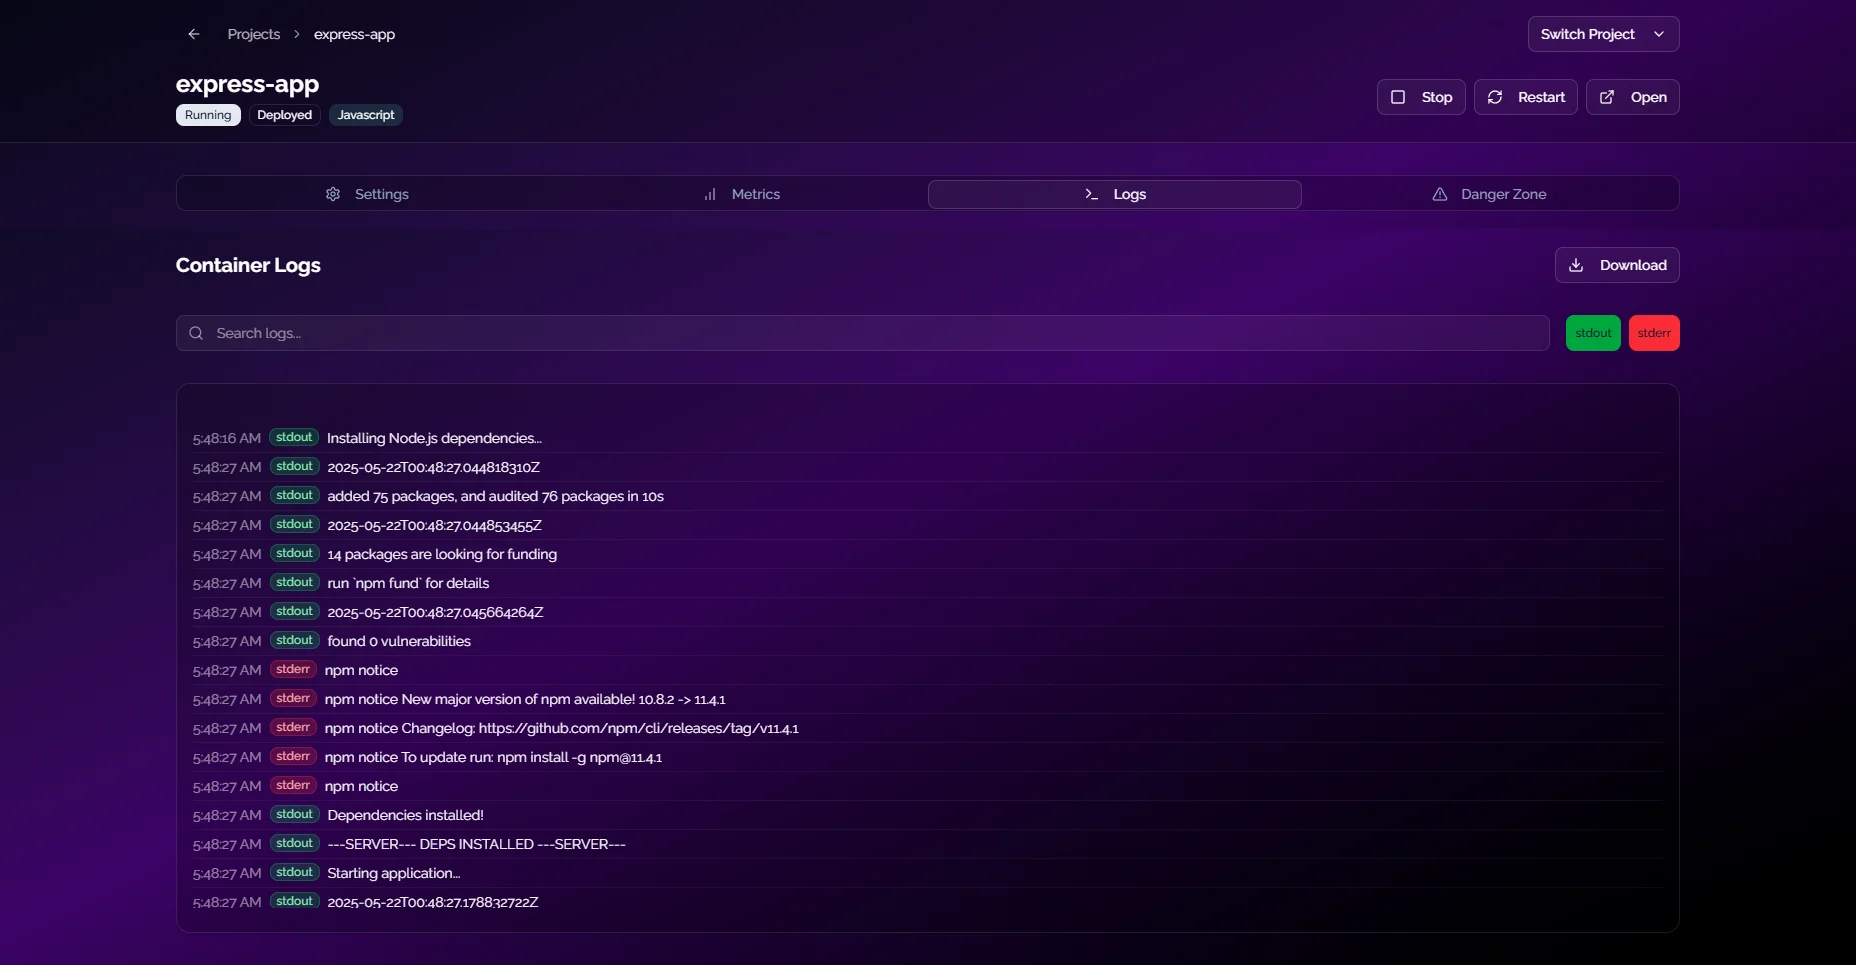Viewport: 1856px width, 965px height.
Task: Click the Running status badge
Action: point(207,114)
